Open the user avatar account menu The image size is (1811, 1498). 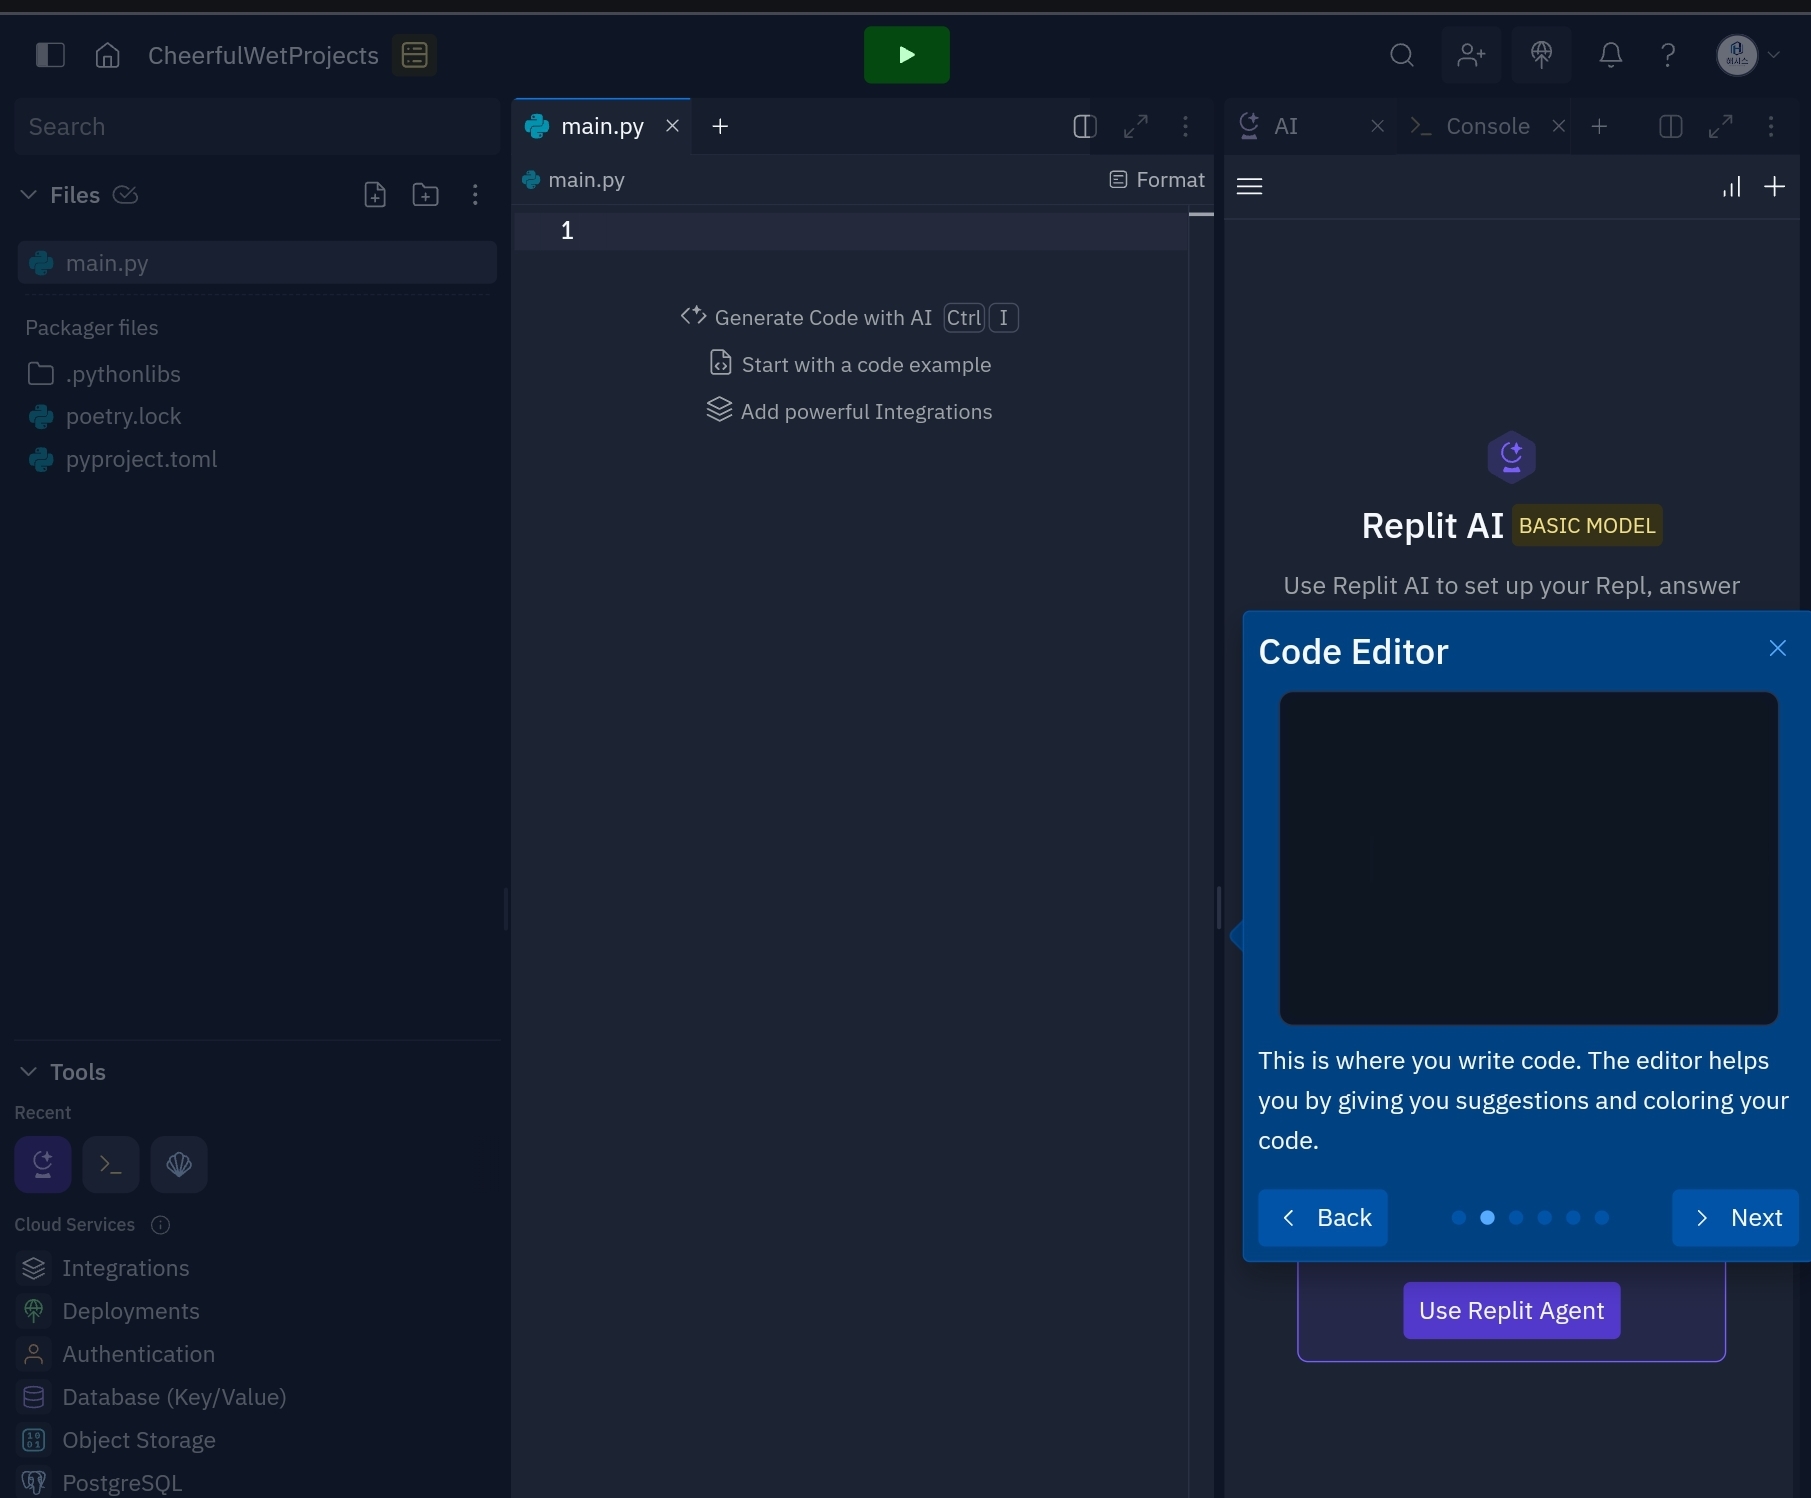click(1747, 55)
